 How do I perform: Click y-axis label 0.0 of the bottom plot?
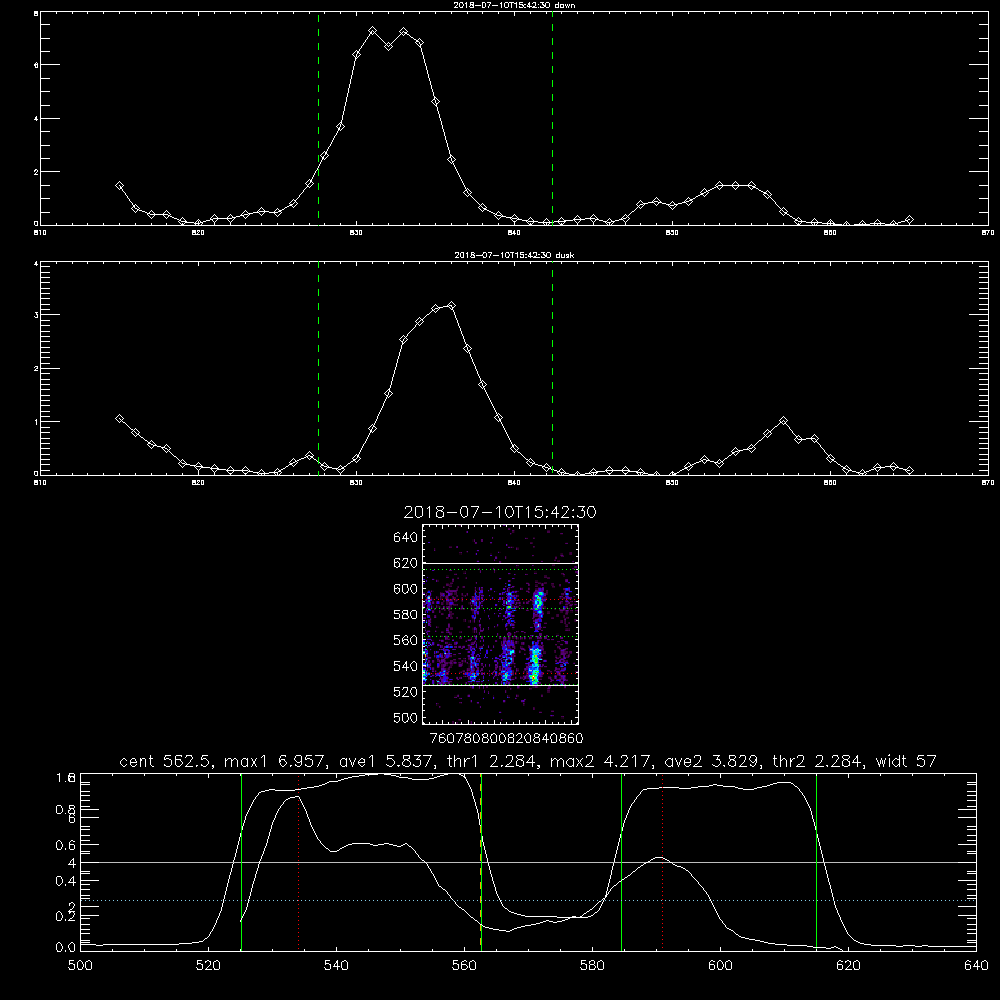tap(66, 948)
